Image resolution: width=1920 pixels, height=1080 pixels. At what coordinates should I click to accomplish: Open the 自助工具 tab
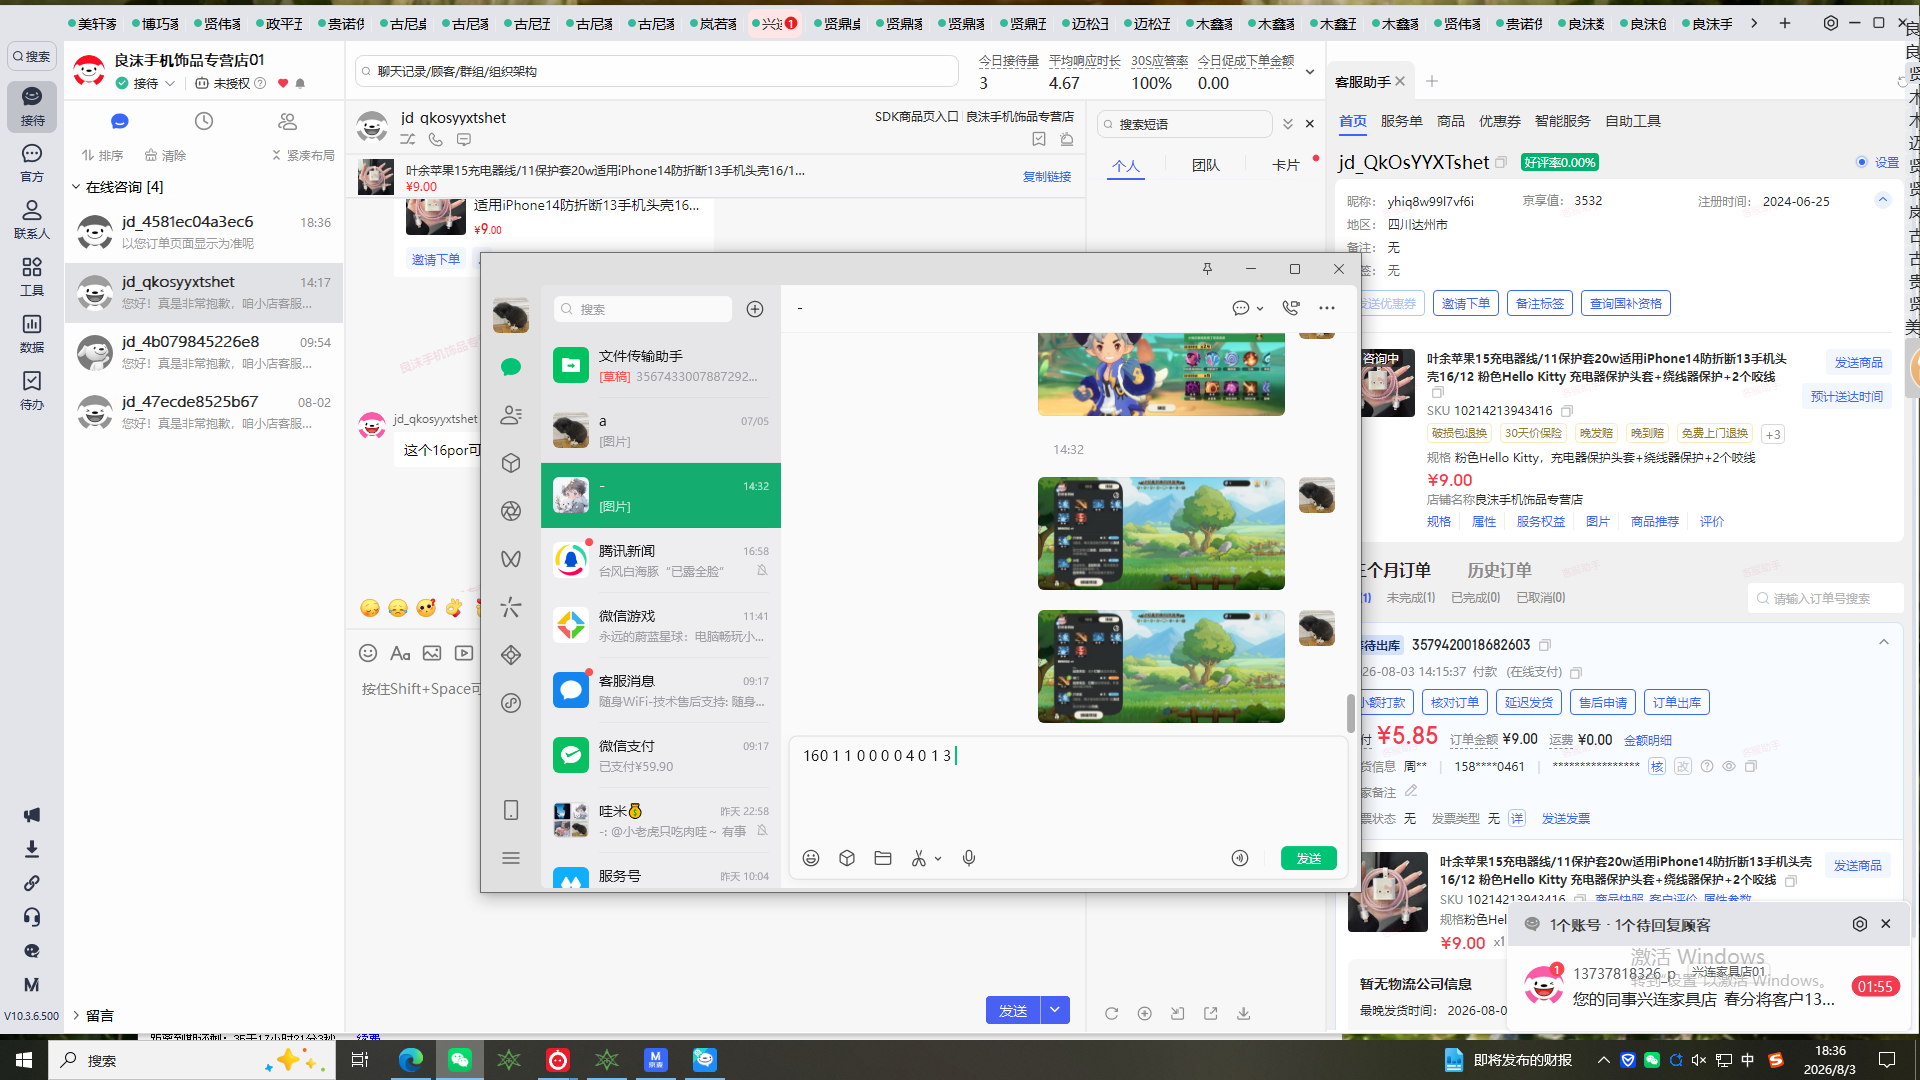[x=1633, y=121]
